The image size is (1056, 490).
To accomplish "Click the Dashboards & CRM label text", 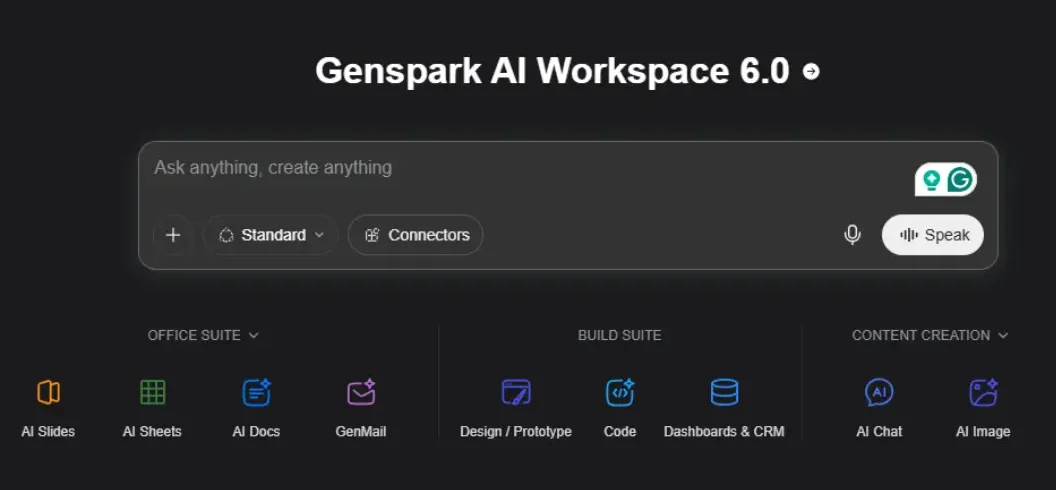I will tap(724, 431).
